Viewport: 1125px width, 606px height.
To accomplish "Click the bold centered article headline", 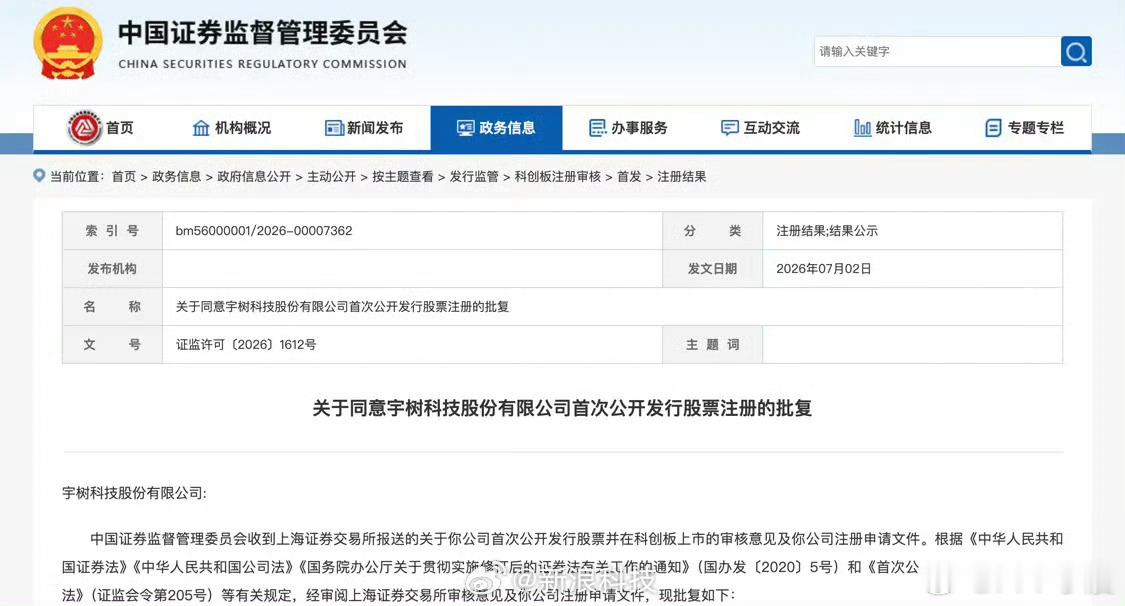I will (x=562, y=408).
